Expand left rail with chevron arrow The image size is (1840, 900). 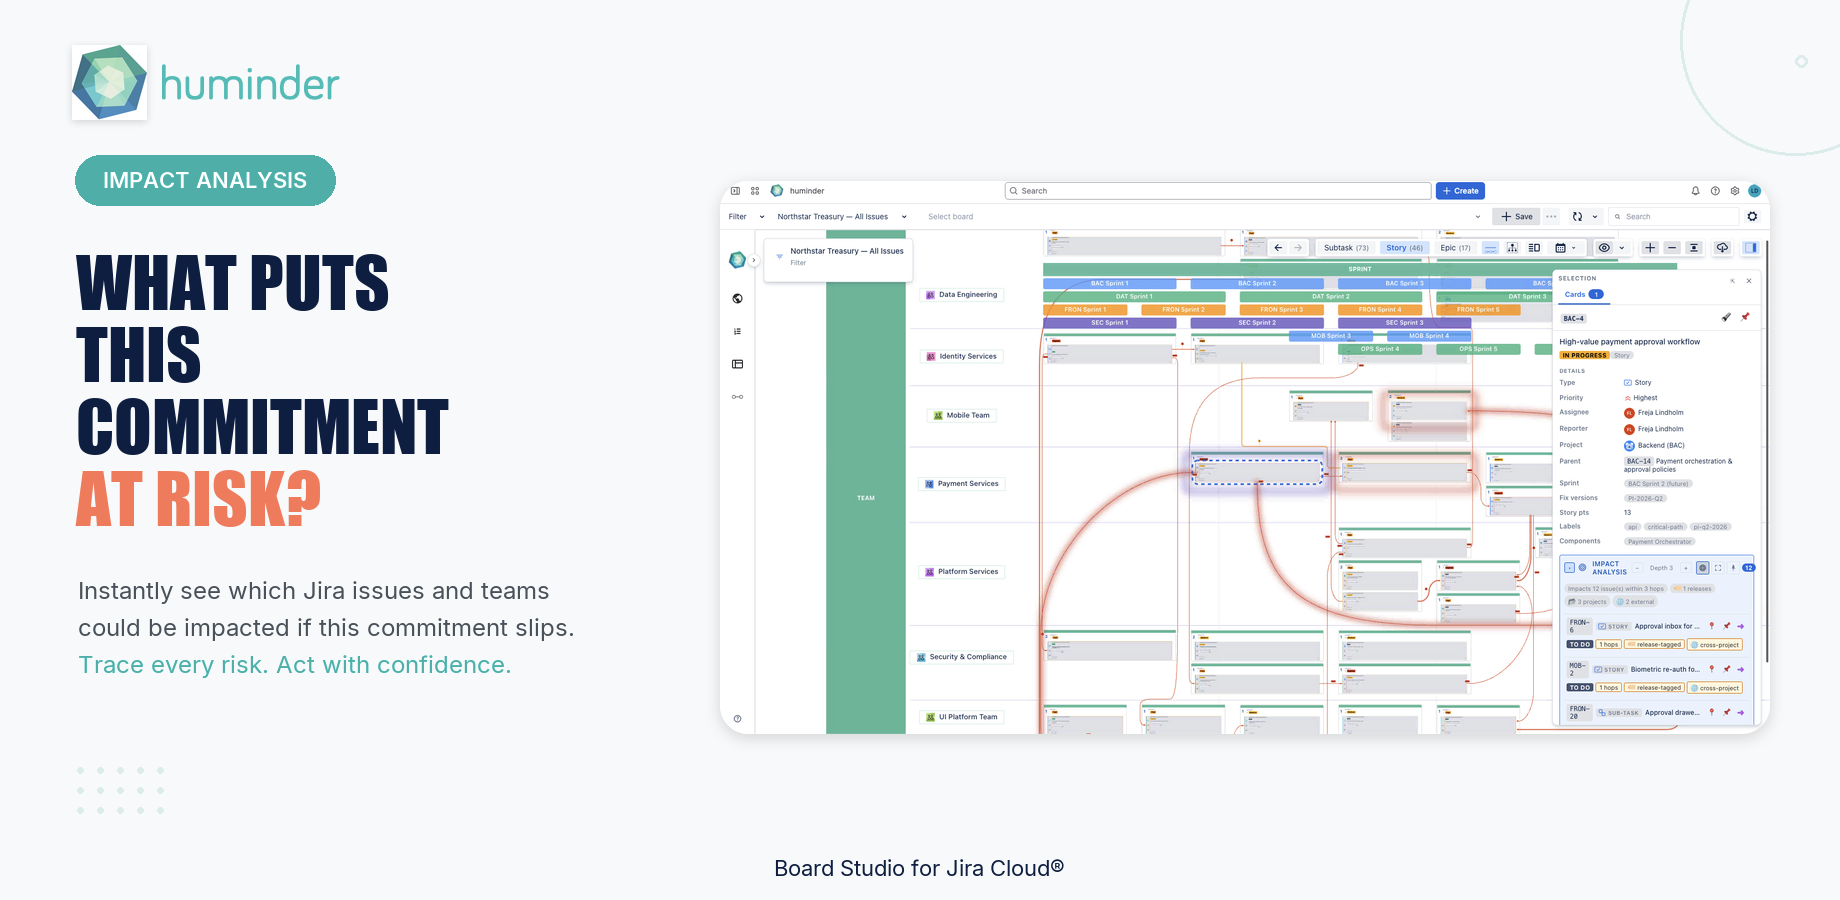[x=754, y=260]
